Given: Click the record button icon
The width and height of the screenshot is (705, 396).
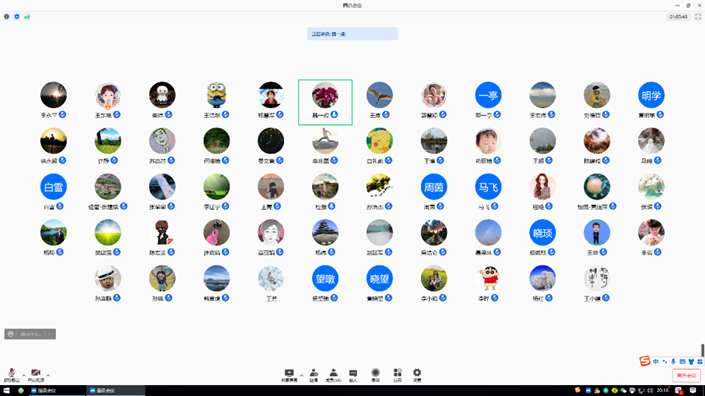Looking at the screenshot, I should [x=375, y=373].
